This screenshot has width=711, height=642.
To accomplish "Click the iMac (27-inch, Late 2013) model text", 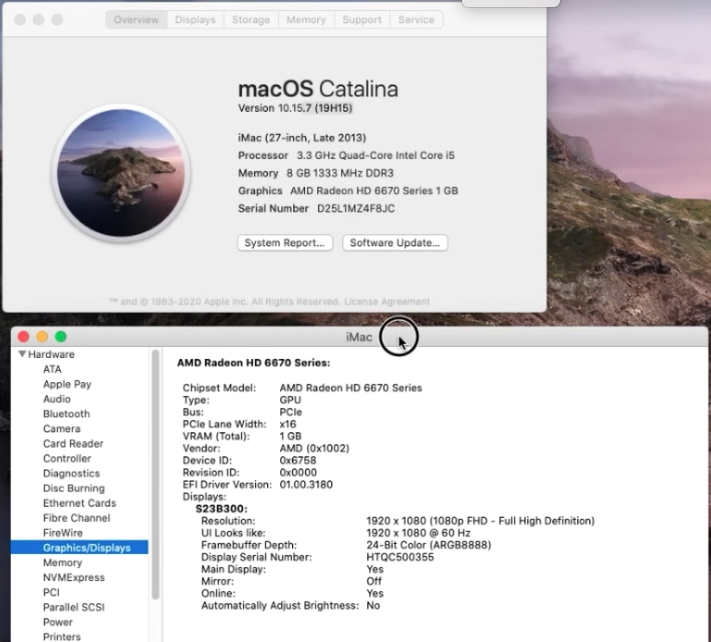I will [x=302, y=138].
